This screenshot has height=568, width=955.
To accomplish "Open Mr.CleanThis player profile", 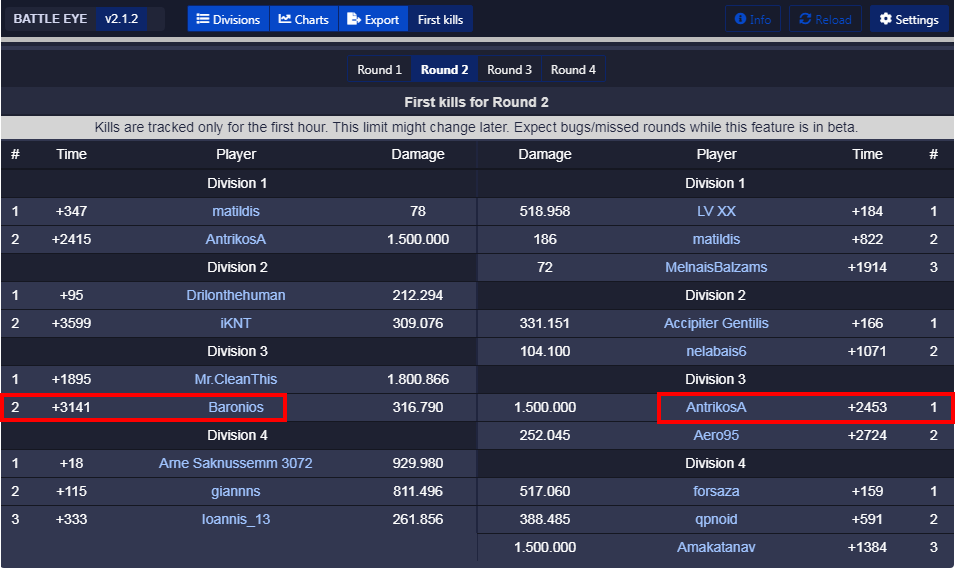I will point(236,379).
